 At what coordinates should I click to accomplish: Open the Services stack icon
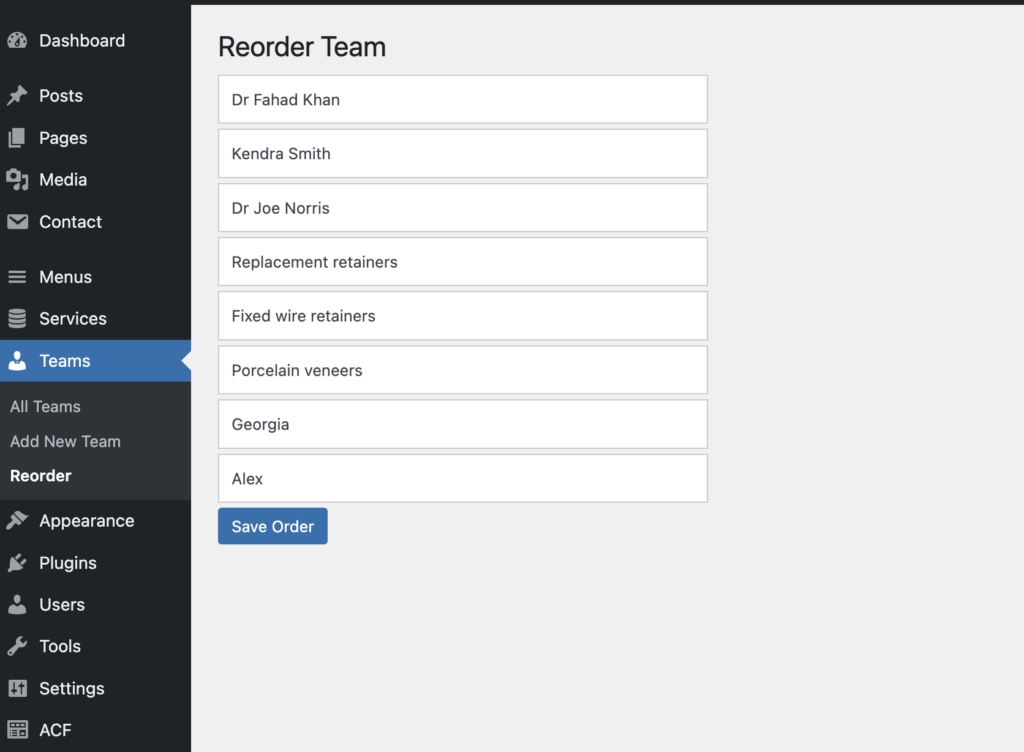(17, 318)
